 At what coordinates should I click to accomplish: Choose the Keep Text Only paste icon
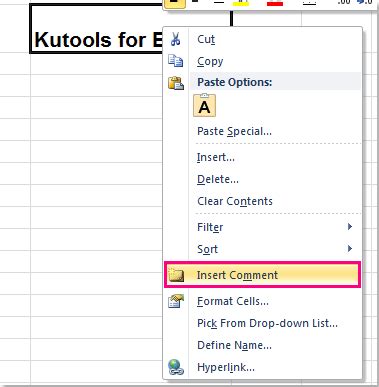[x=204, y=106]
